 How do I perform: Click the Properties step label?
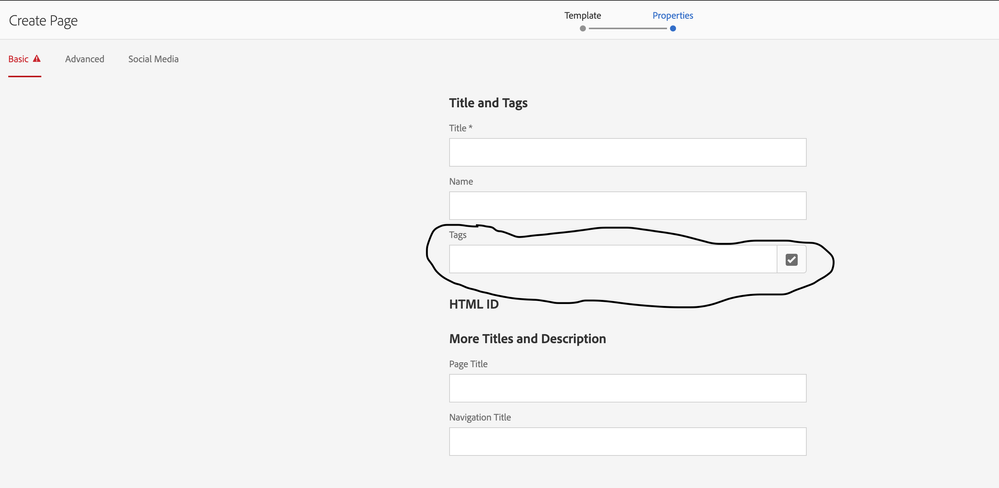pos(672,15)
